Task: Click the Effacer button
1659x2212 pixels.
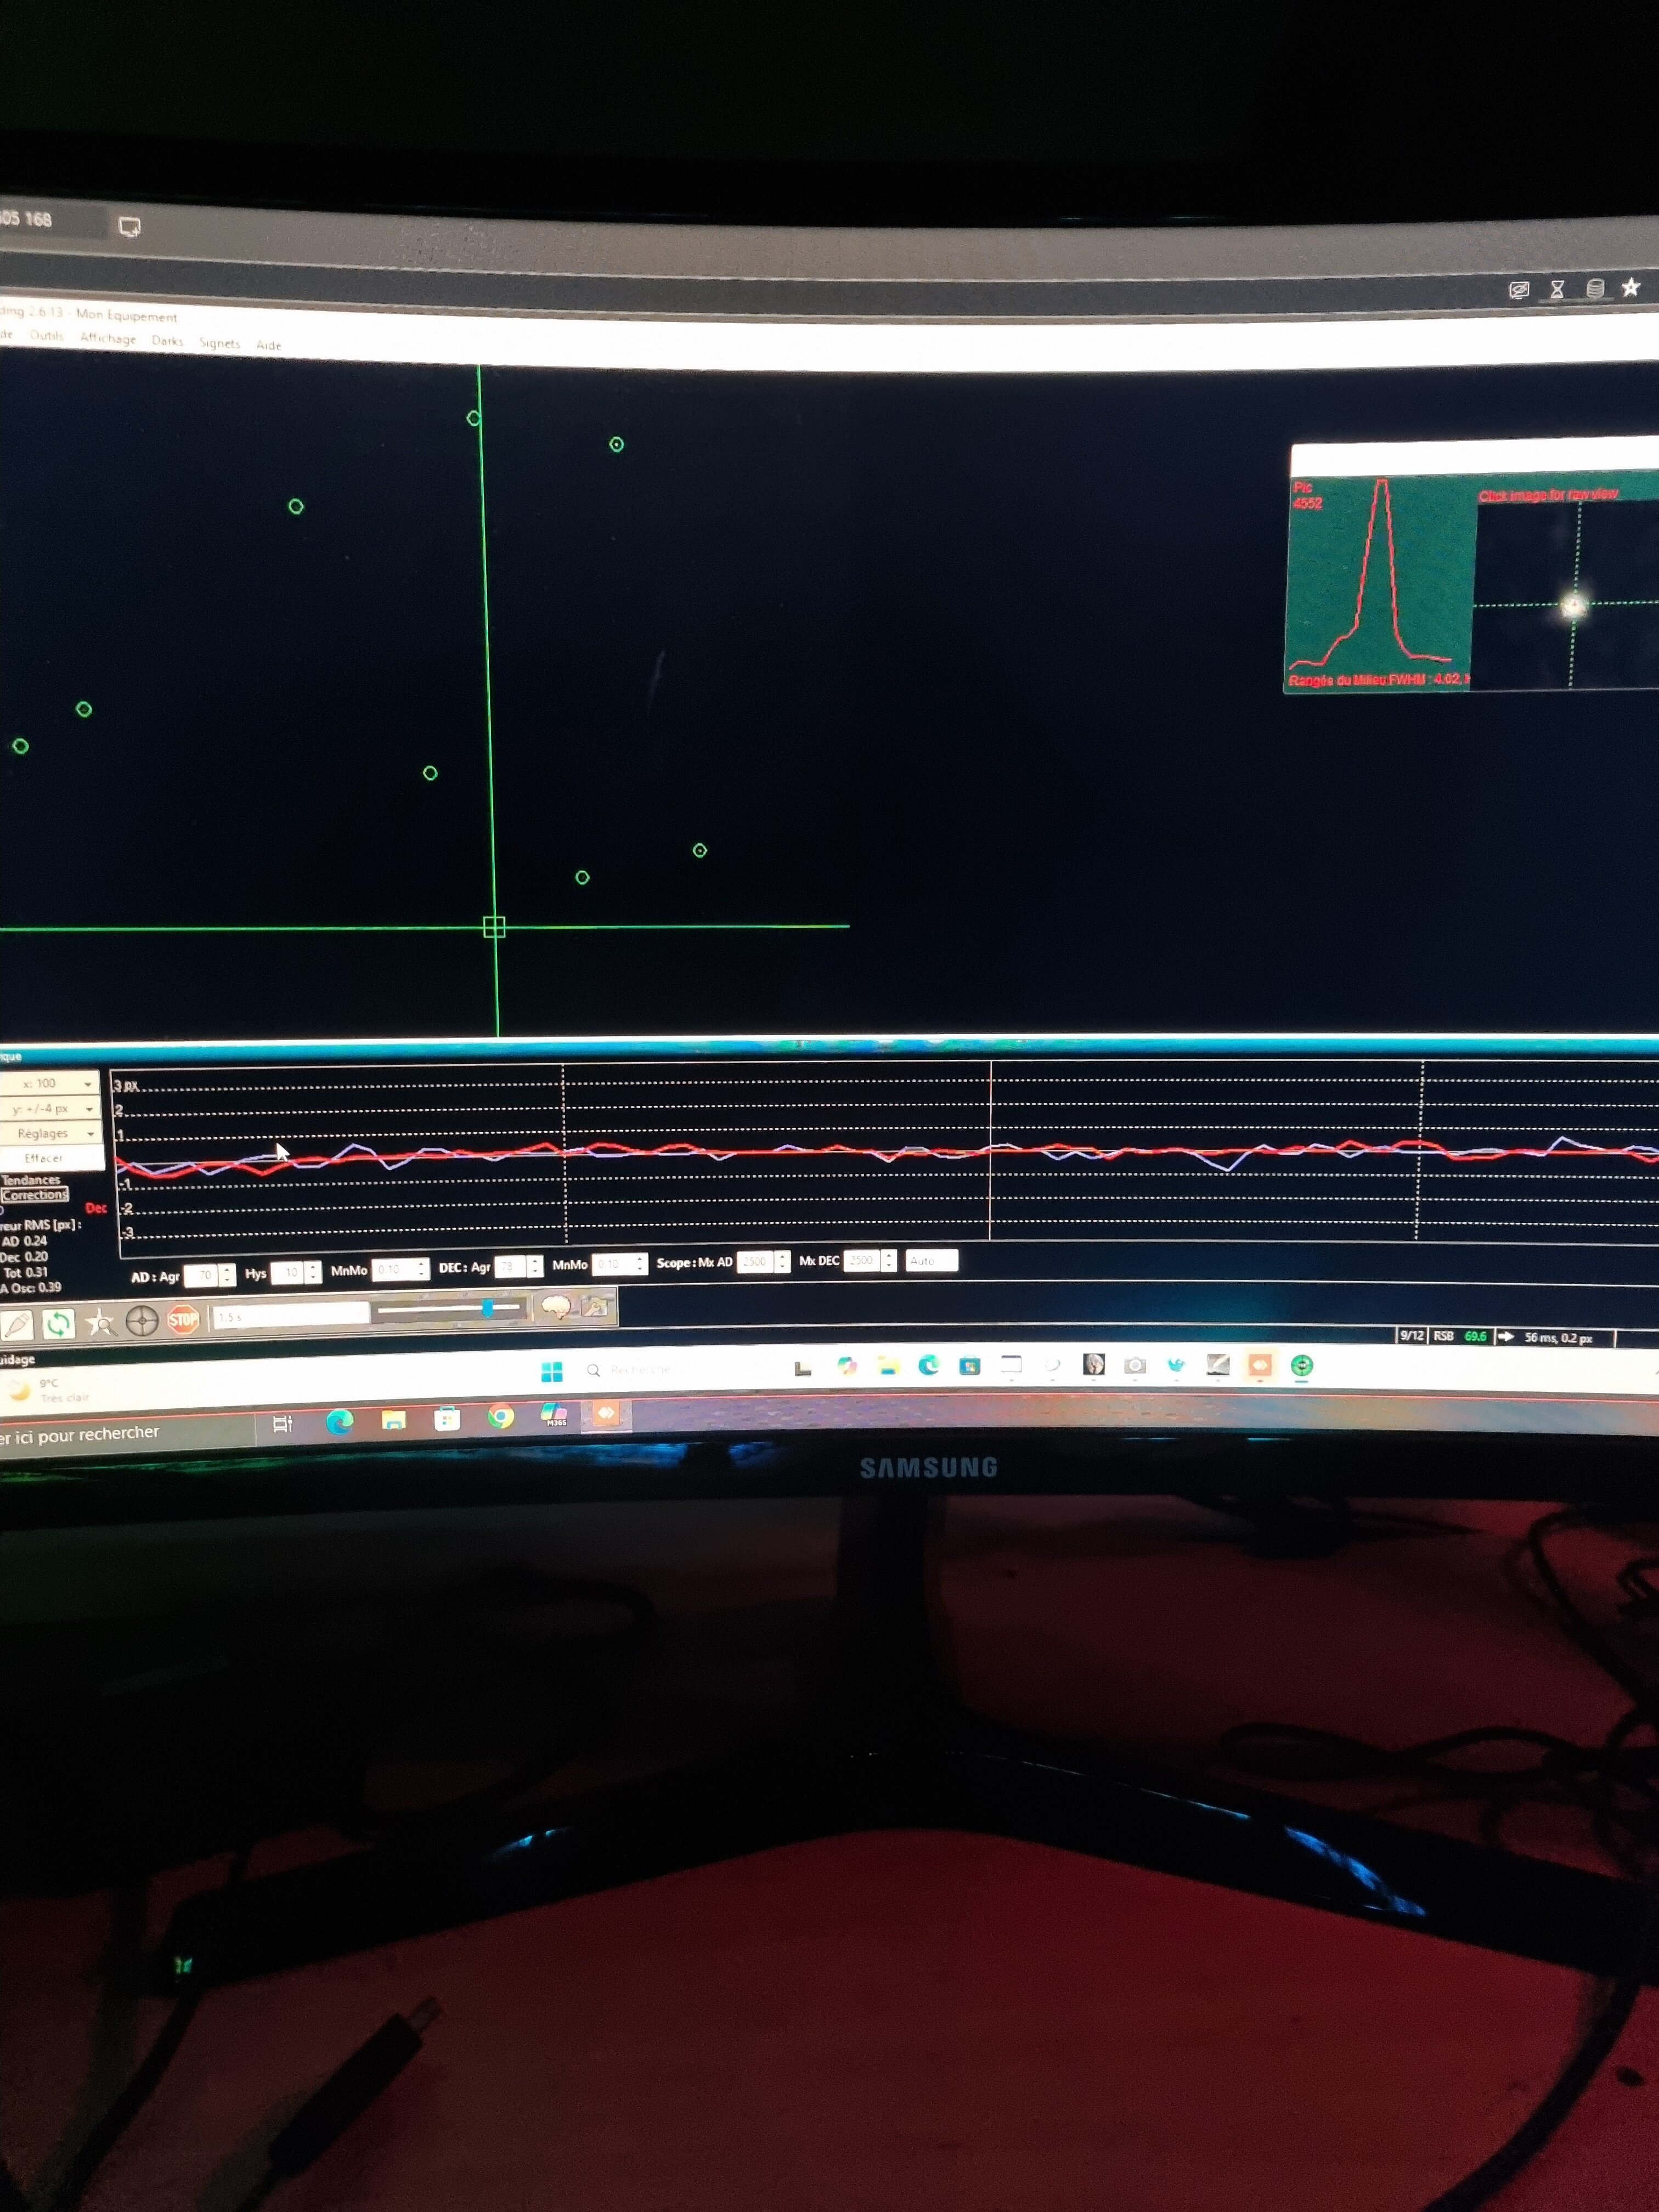Action: tap(44, 1158)
